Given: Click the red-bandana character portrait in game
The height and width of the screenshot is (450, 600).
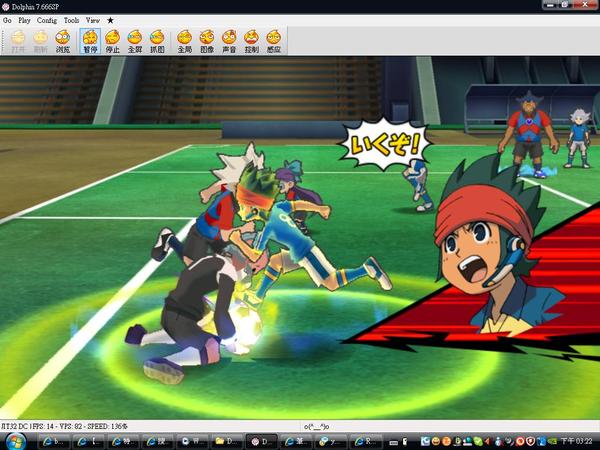Looking at the screenshot, I should pos(494,245).
